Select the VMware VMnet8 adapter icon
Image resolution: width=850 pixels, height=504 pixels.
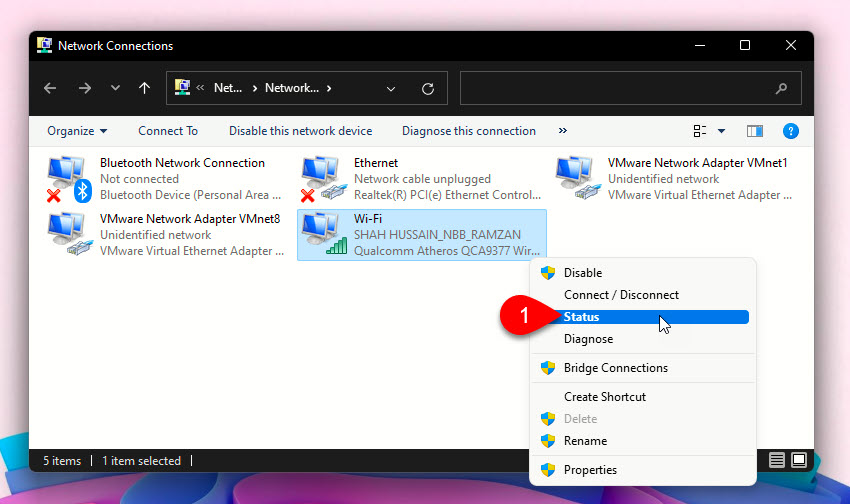pyautogui.click(x=69, y=234)
